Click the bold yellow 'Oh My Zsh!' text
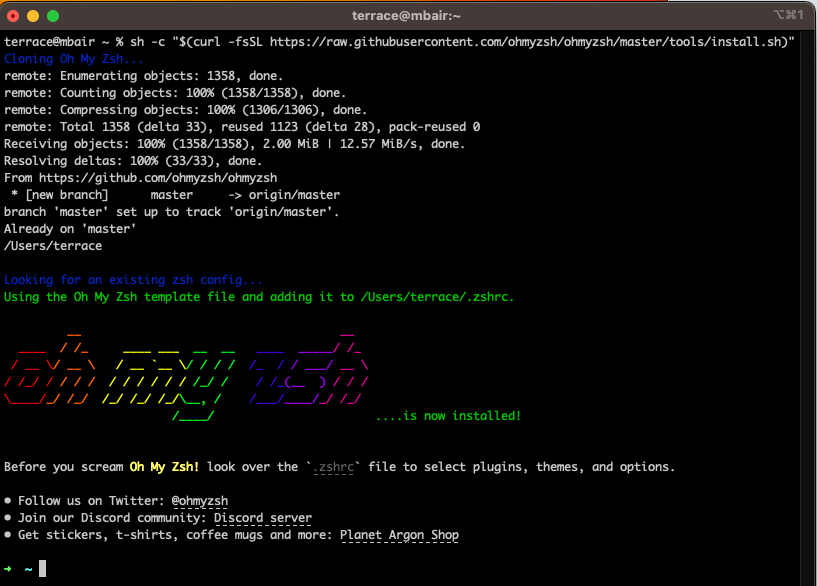Image resolution: width=817 pixels, height=586 pixels. 164,467
